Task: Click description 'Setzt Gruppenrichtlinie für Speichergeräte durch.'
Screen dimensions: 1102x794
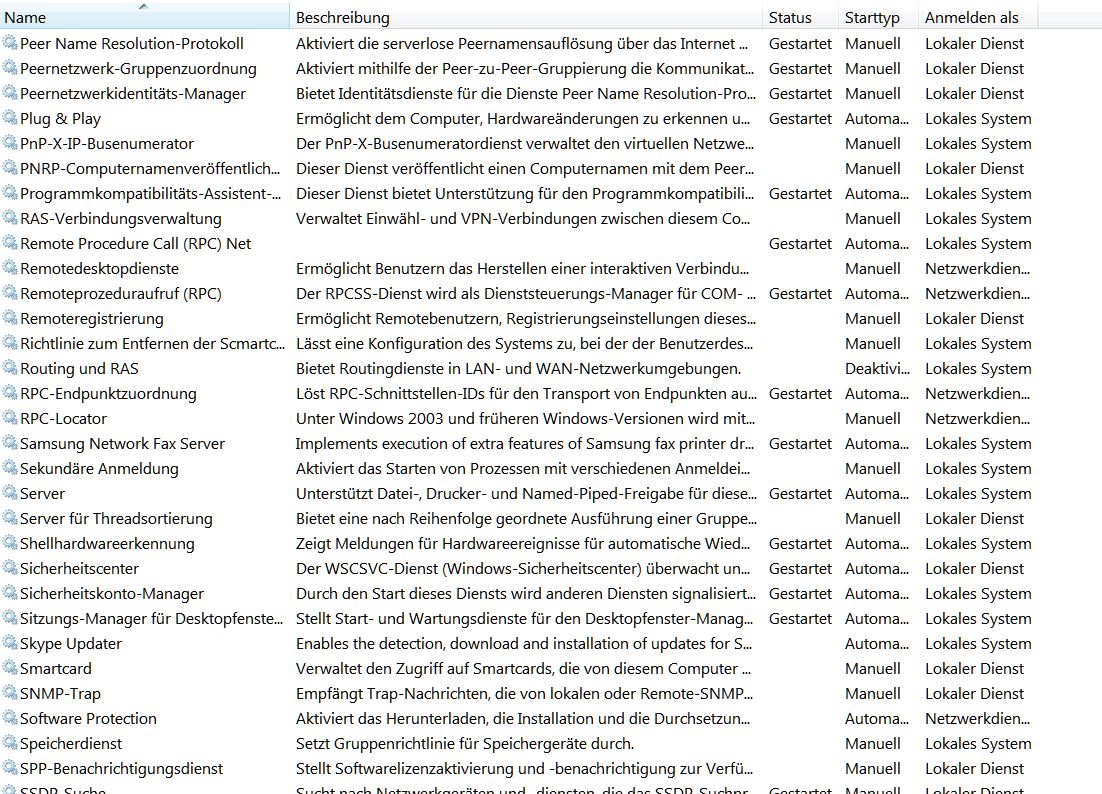Action: tap(465, 743)
